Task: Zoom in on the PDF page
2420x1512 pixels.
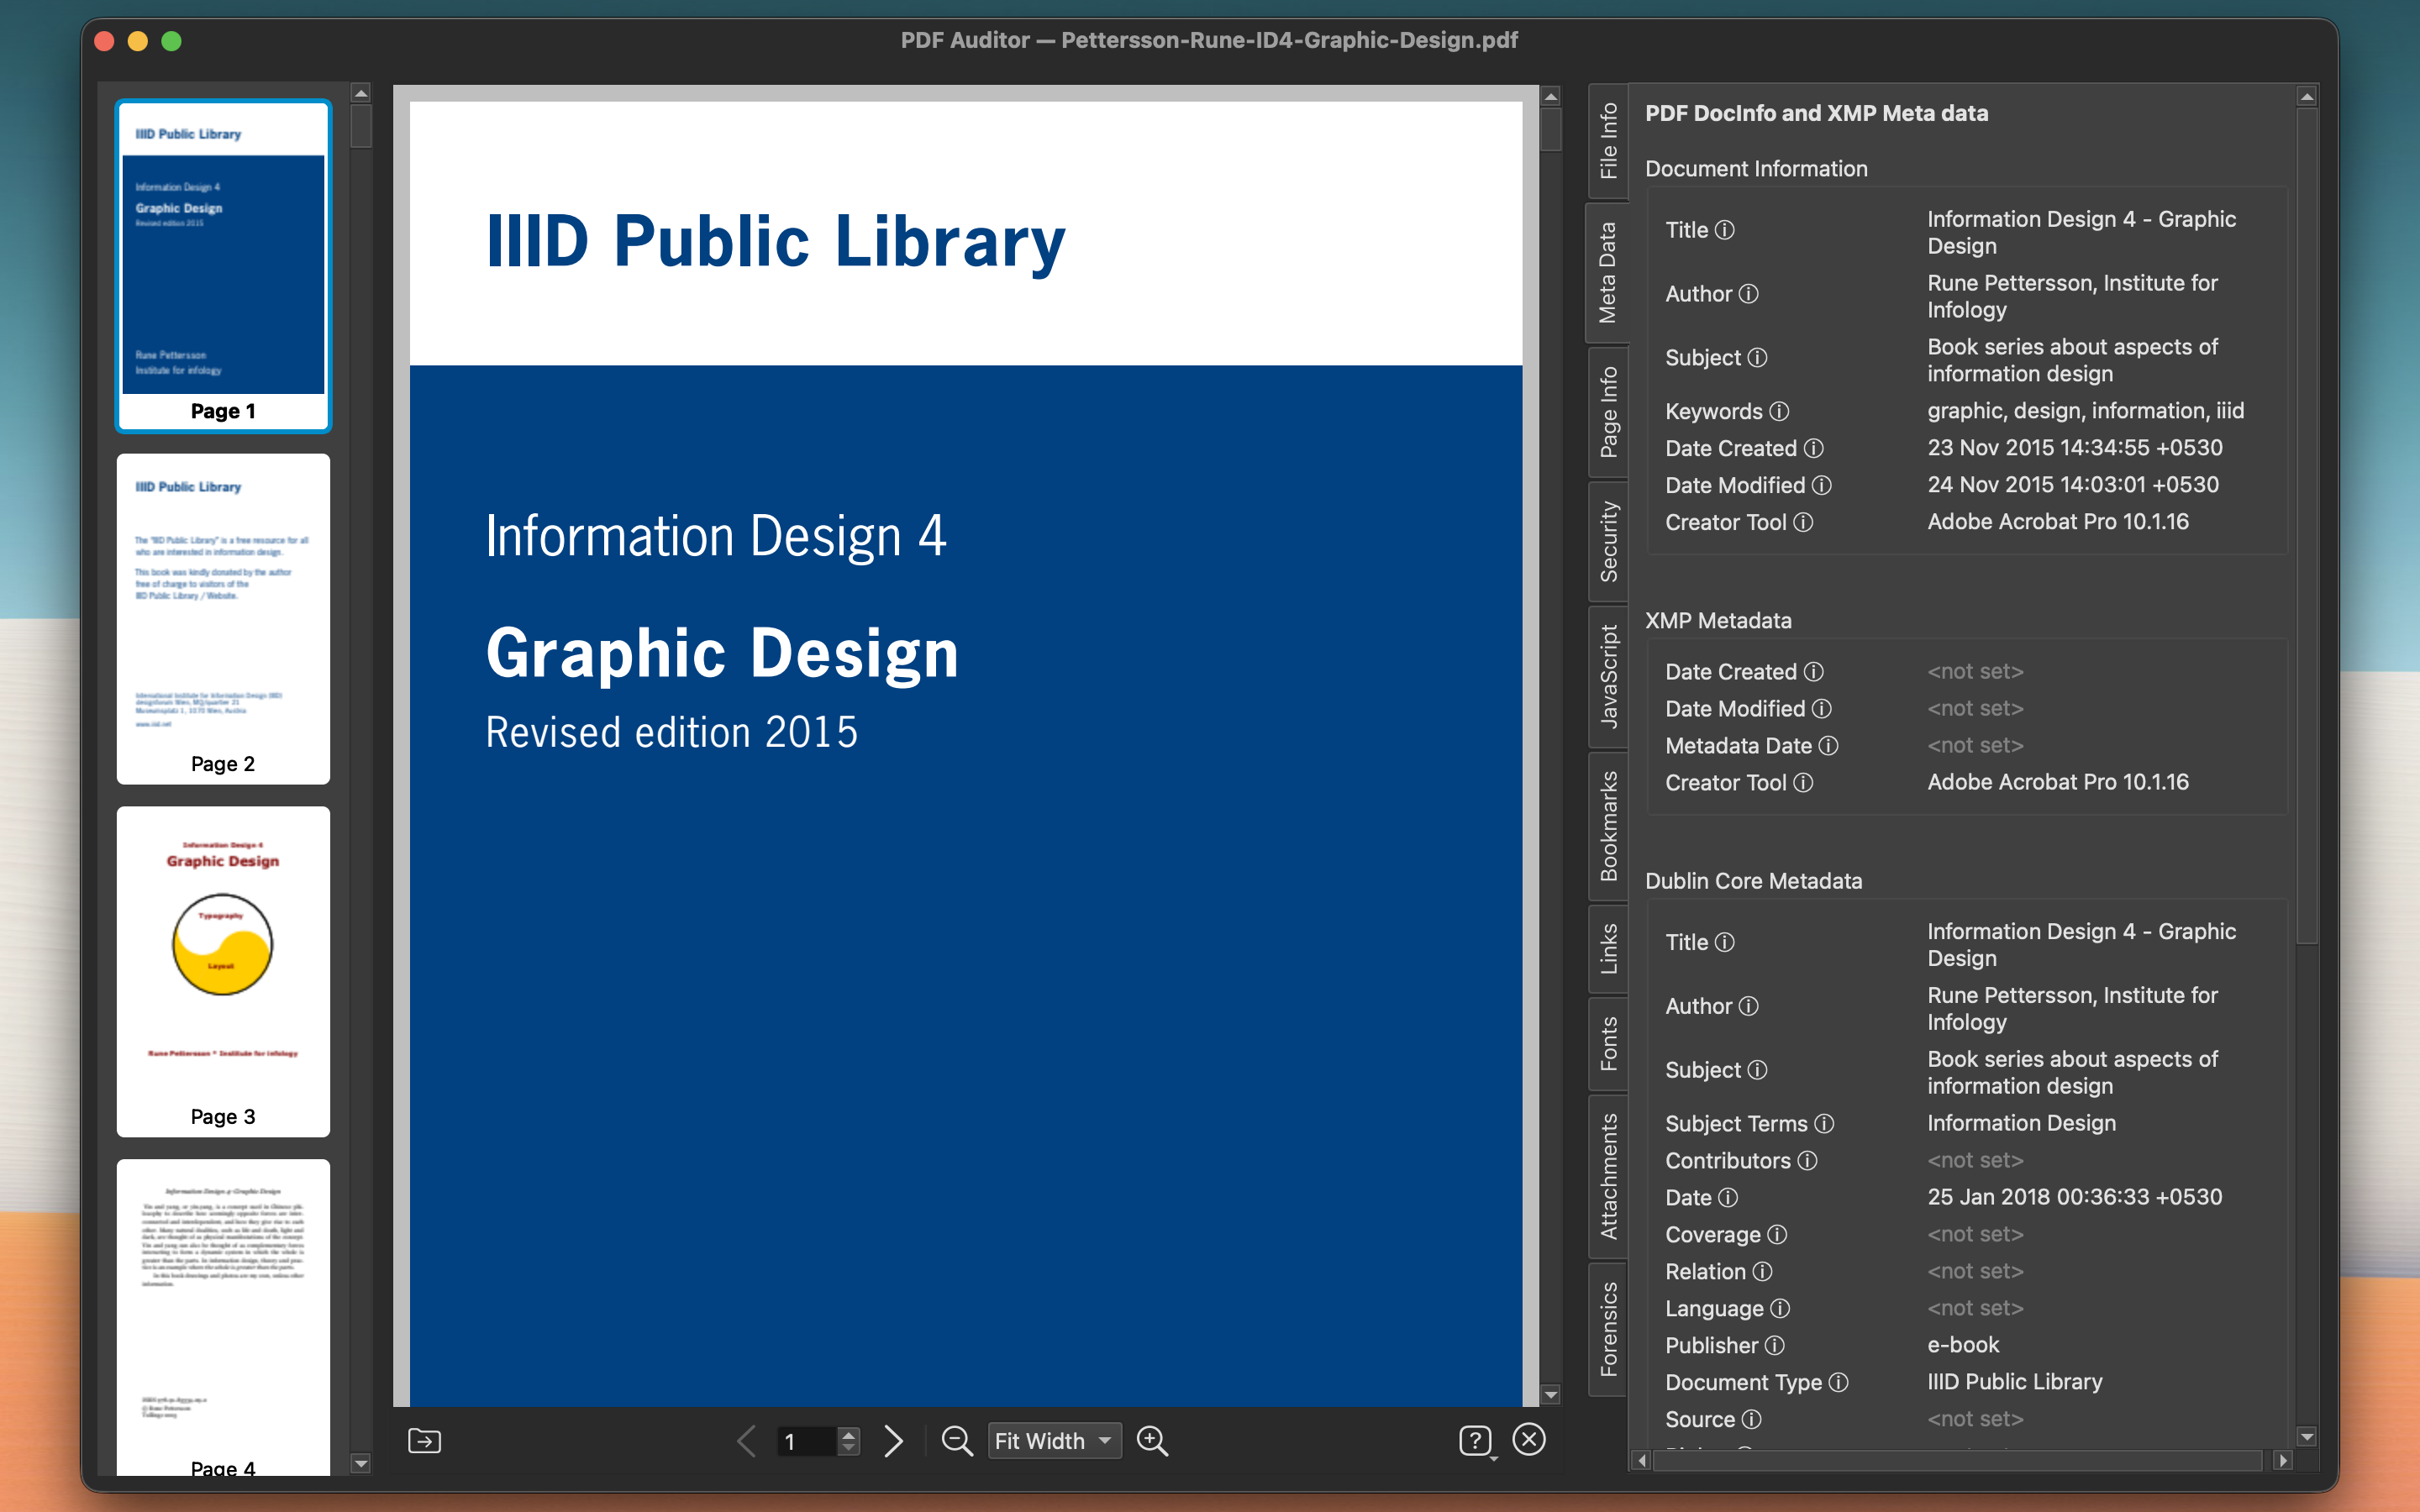Action: click(1152, 1440)
